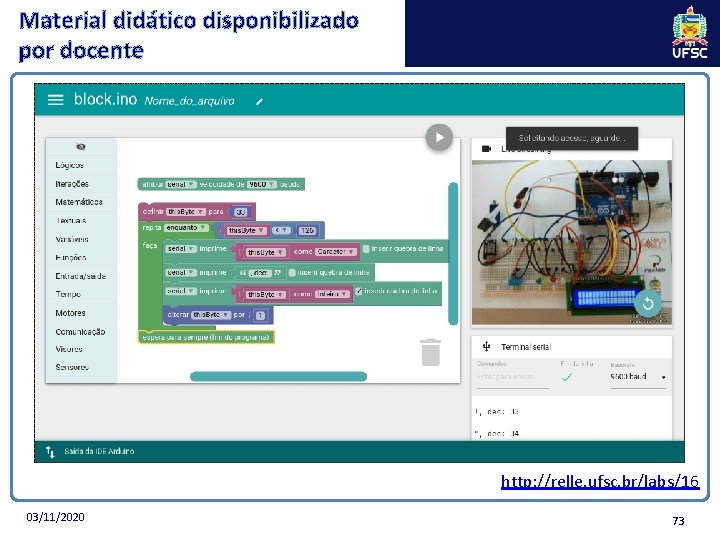Image resolution: width=720 pixels, height=540 pixels.
Task: Select the Lógicos block category
Action: pos(69,165)
